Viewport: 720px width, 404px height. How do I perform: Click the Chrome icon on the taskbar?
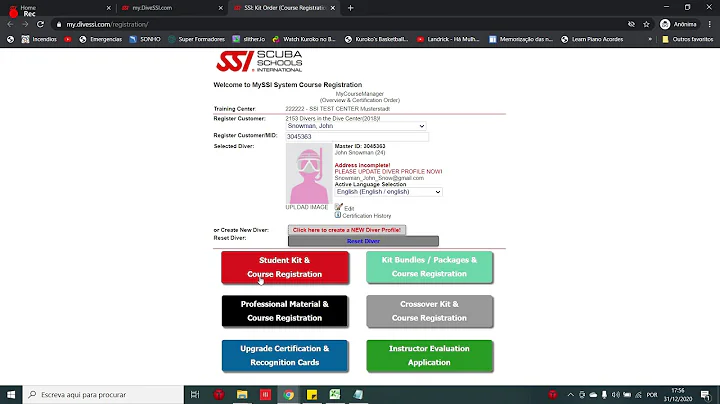pos(288,395)
